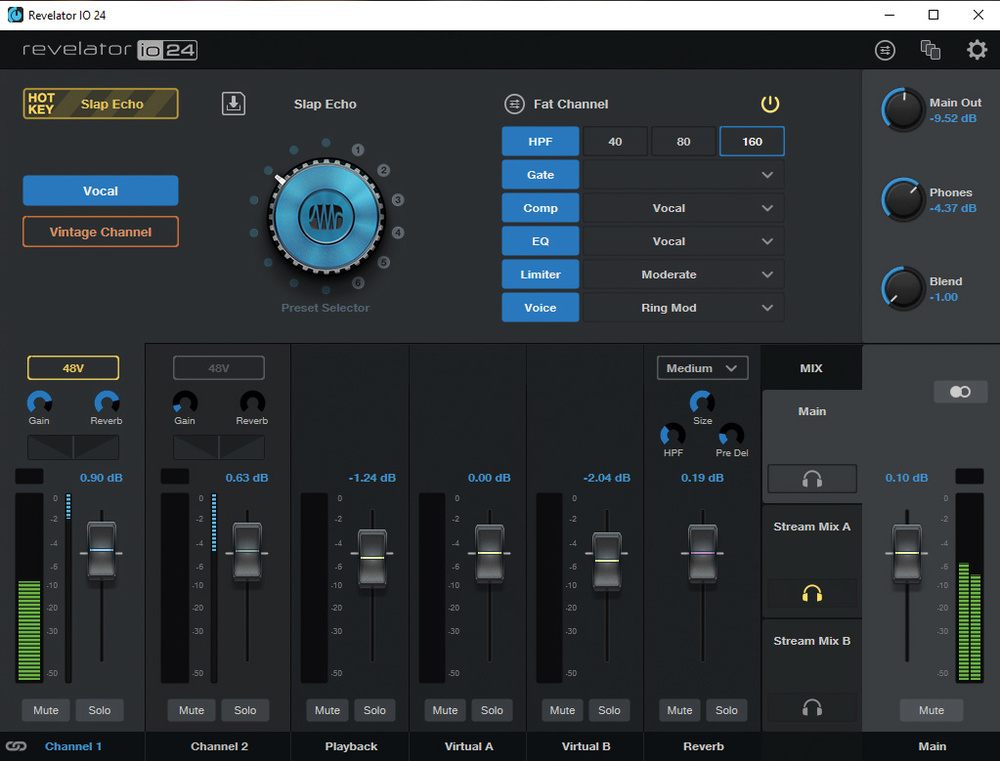Select the Main mix tab
Viewport: 1000px width, 761px height.
tap(812, 411)
